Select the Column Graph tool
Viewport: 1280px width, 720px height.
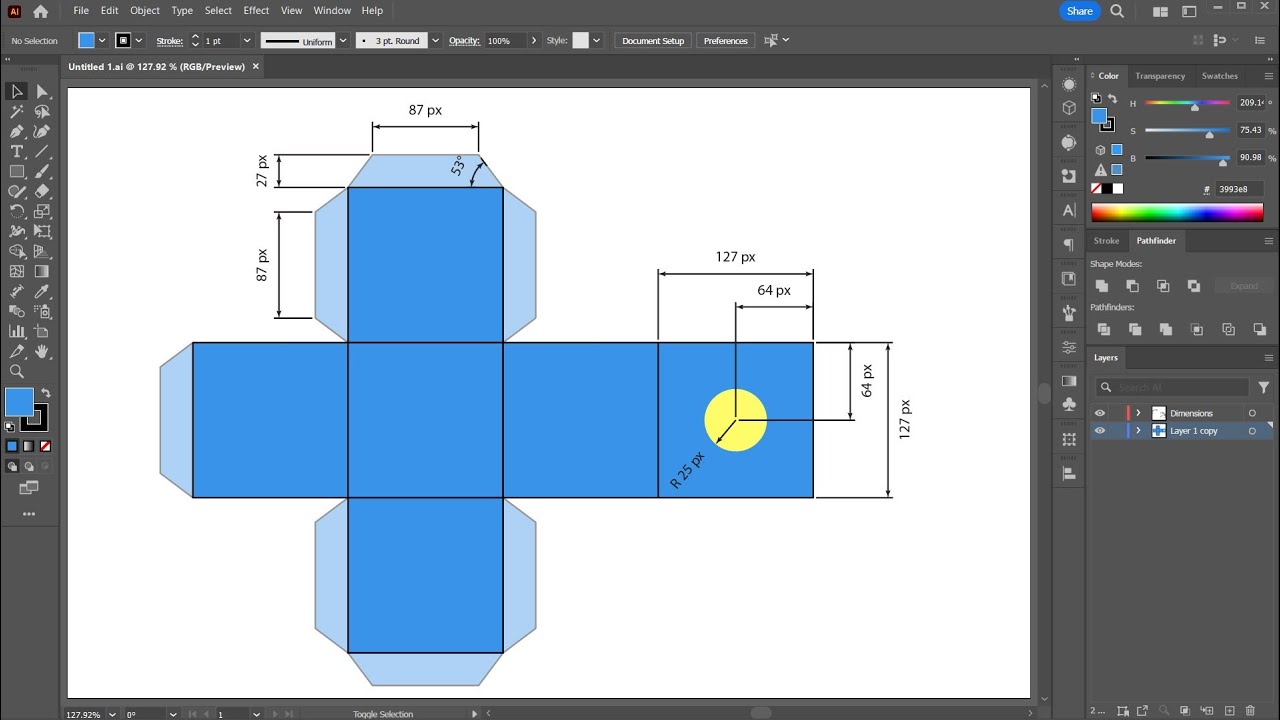pos(17,331)
